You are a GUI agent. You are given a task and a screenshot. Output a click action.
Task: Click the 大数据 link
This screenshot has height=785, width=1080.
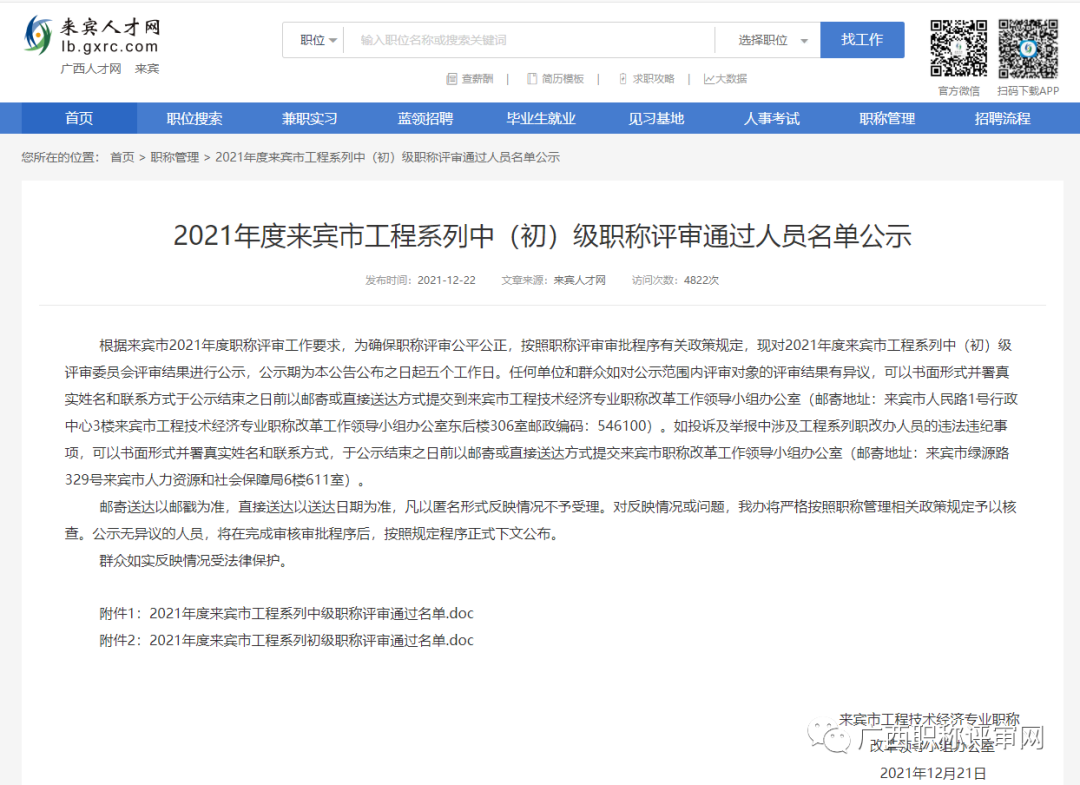pyautogui.click(x=731, y=79)
